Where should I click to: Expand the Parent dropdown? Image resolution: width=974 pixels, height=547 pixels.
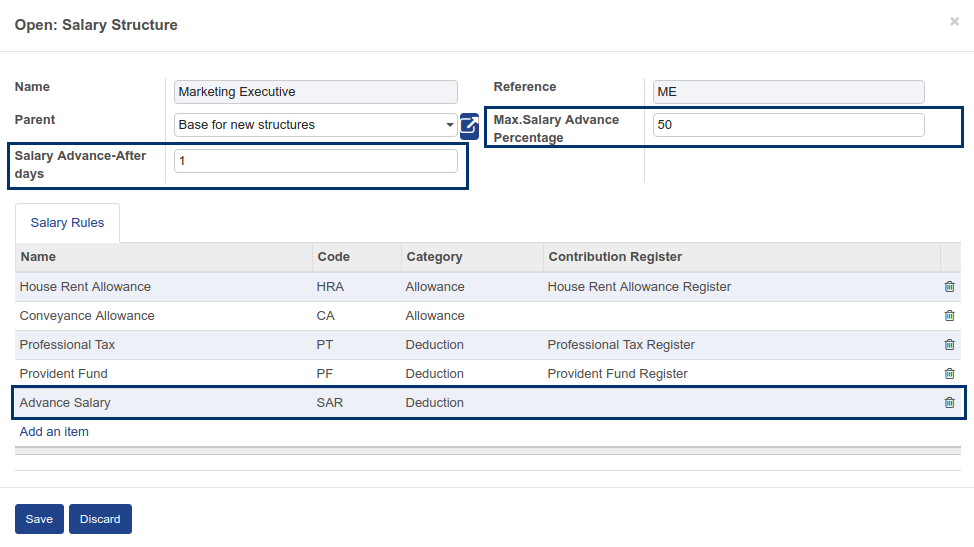(x=450, y=125)
